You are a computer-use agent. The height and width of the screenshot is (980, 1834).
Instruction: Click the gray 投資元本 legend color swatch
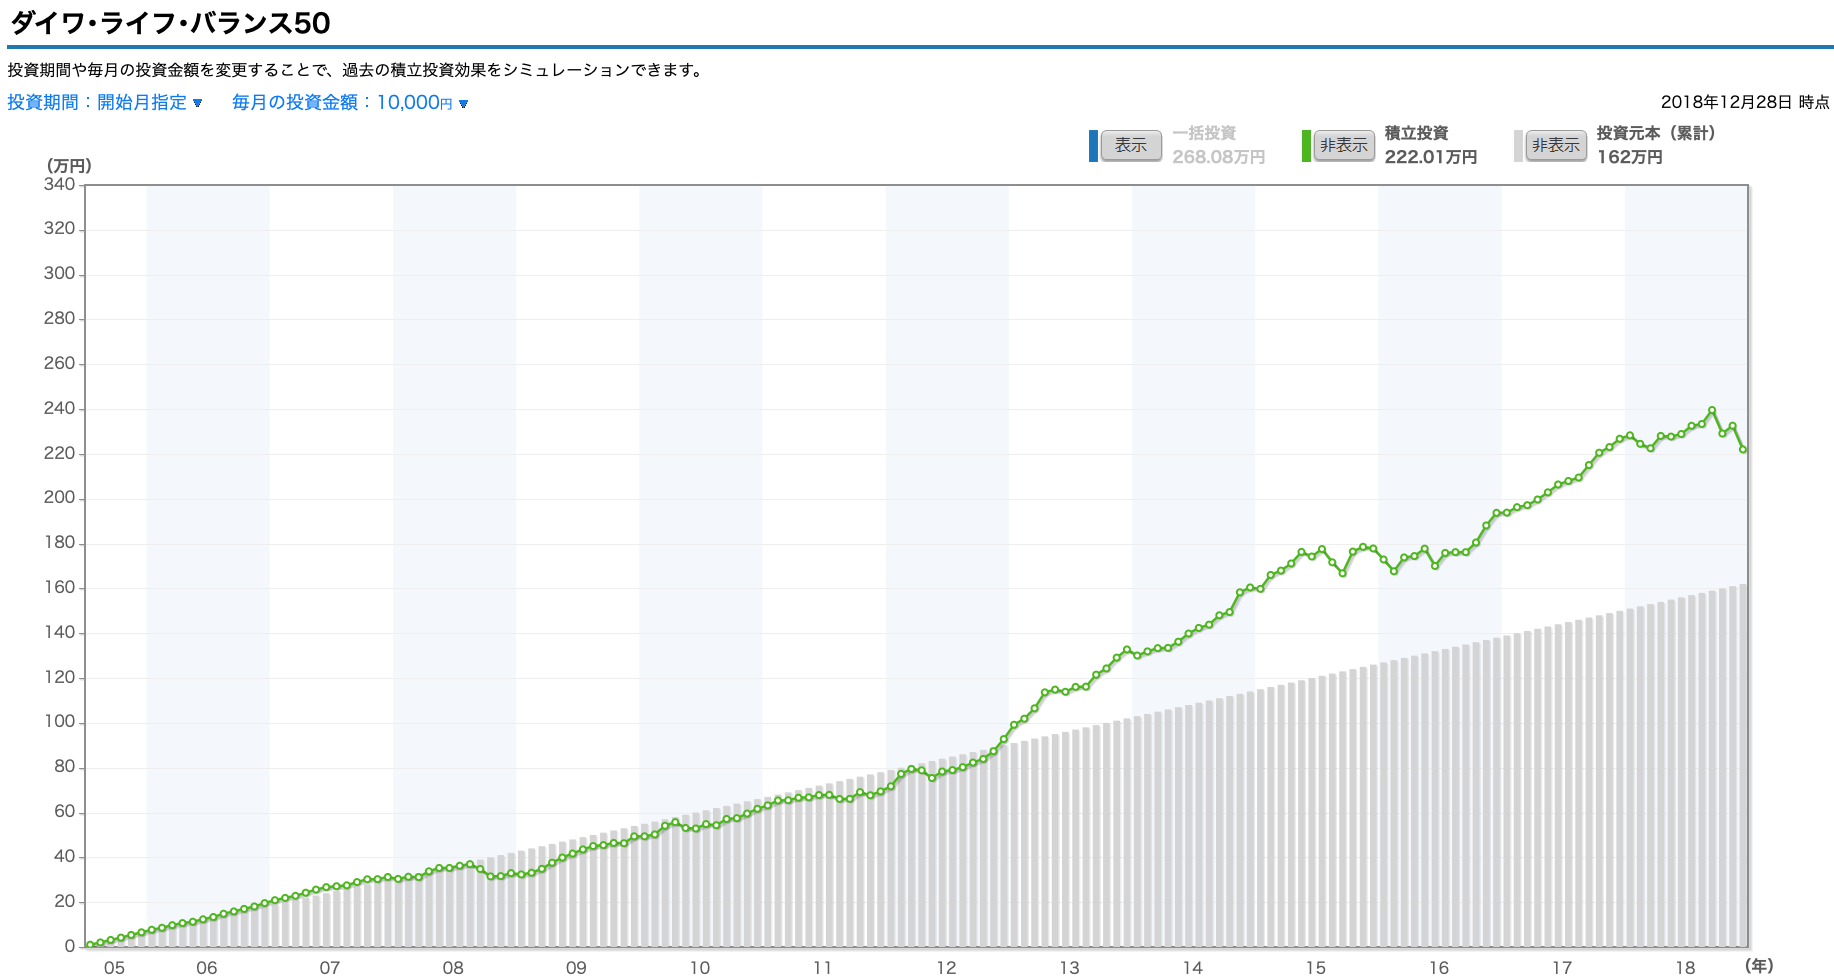coord(1518,146)
